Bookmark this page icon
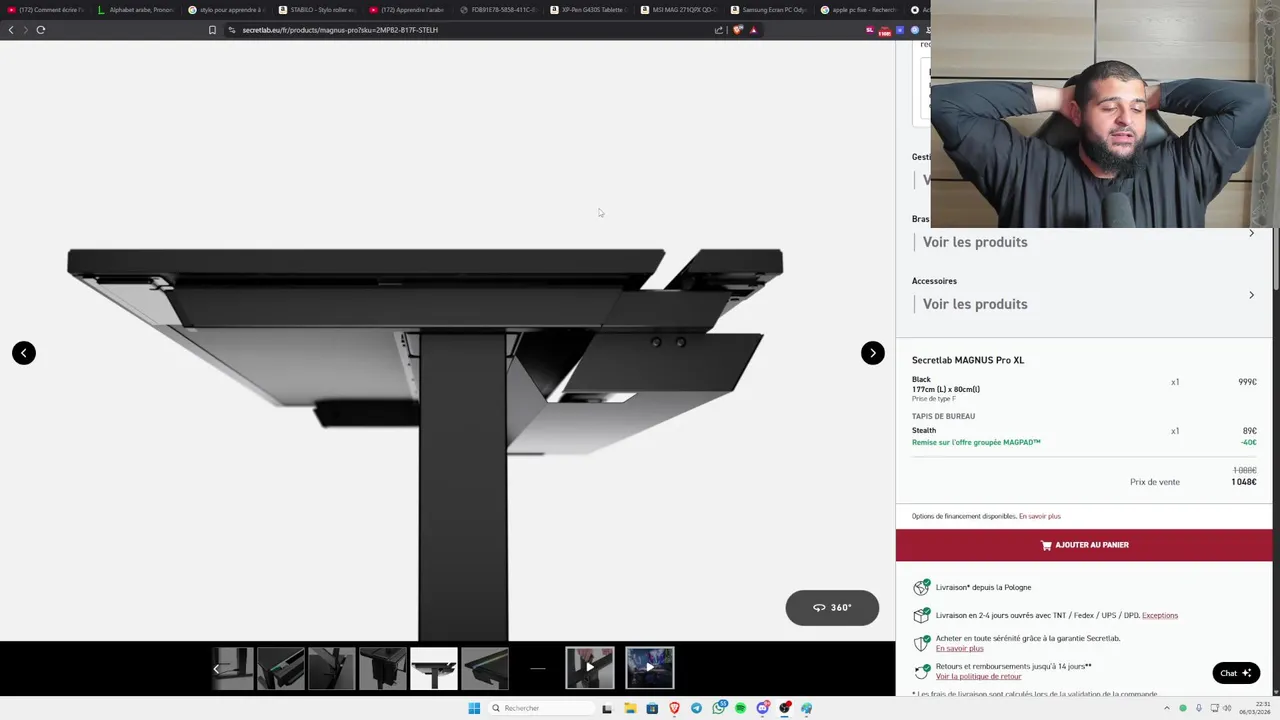This screenshot has height=720, width=1280. tap(212, 30)
